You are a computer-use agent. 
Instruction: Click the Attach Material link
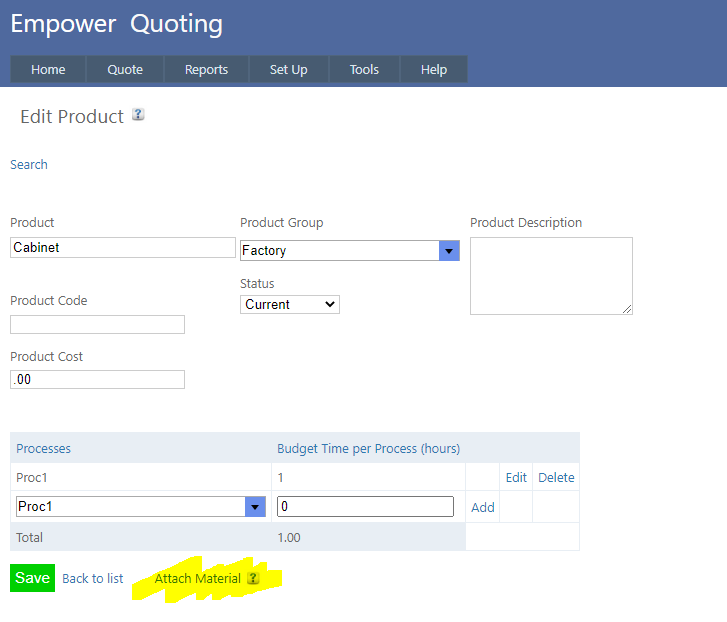(197, 578)
